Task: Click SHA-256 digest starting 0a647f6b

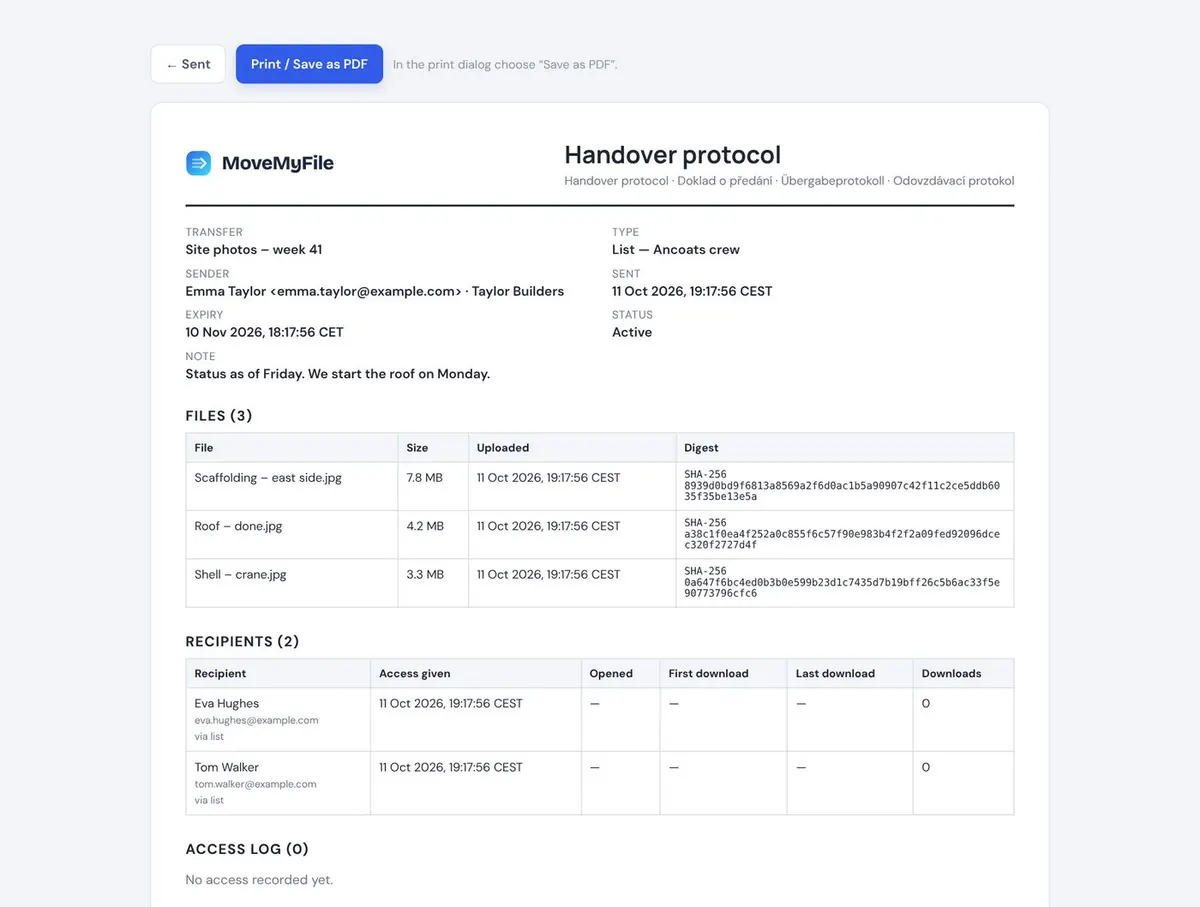Action: tap(842, 583)
